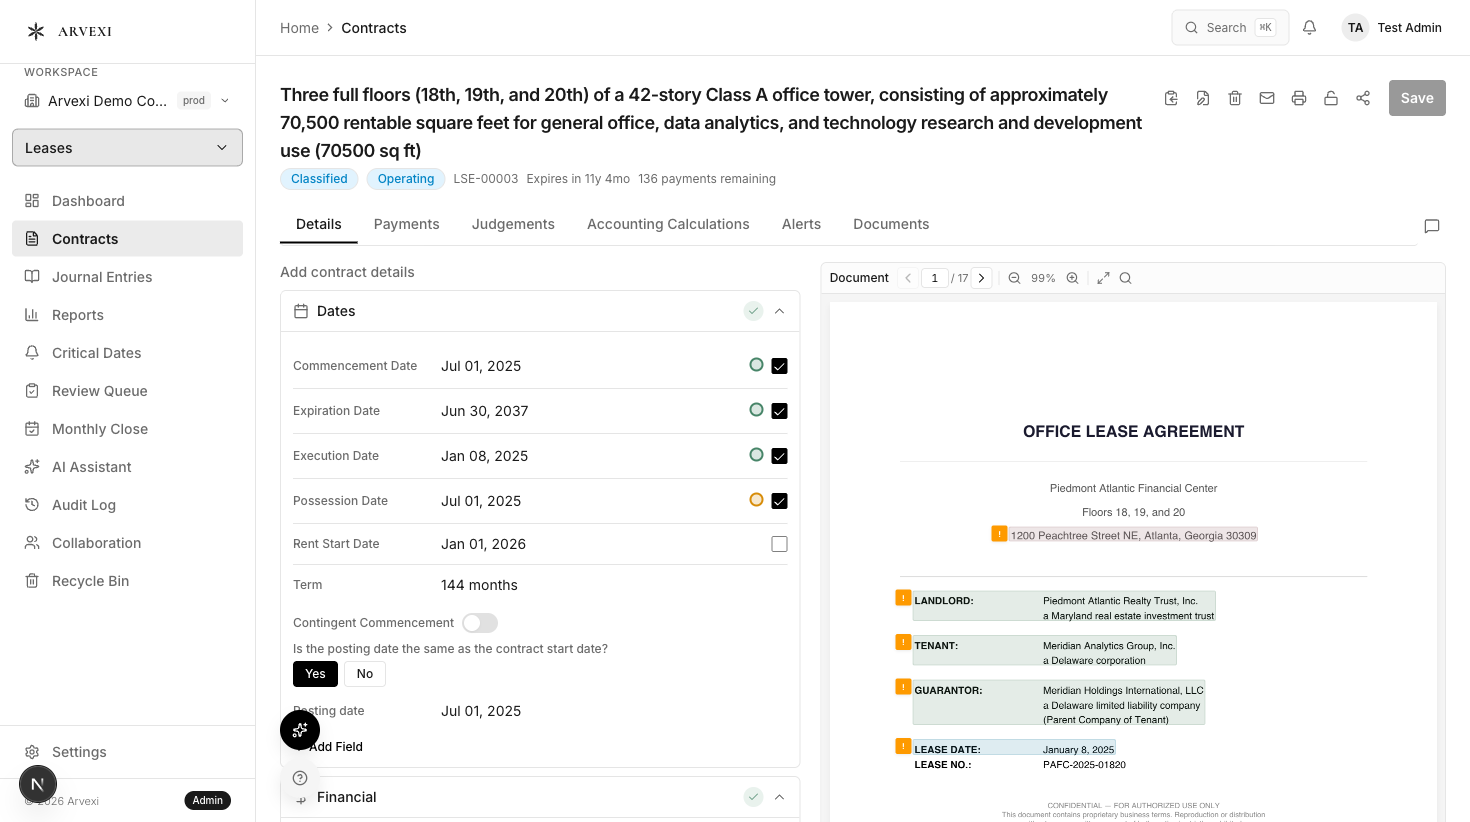Switch to the Payments tab

point(406,224)
